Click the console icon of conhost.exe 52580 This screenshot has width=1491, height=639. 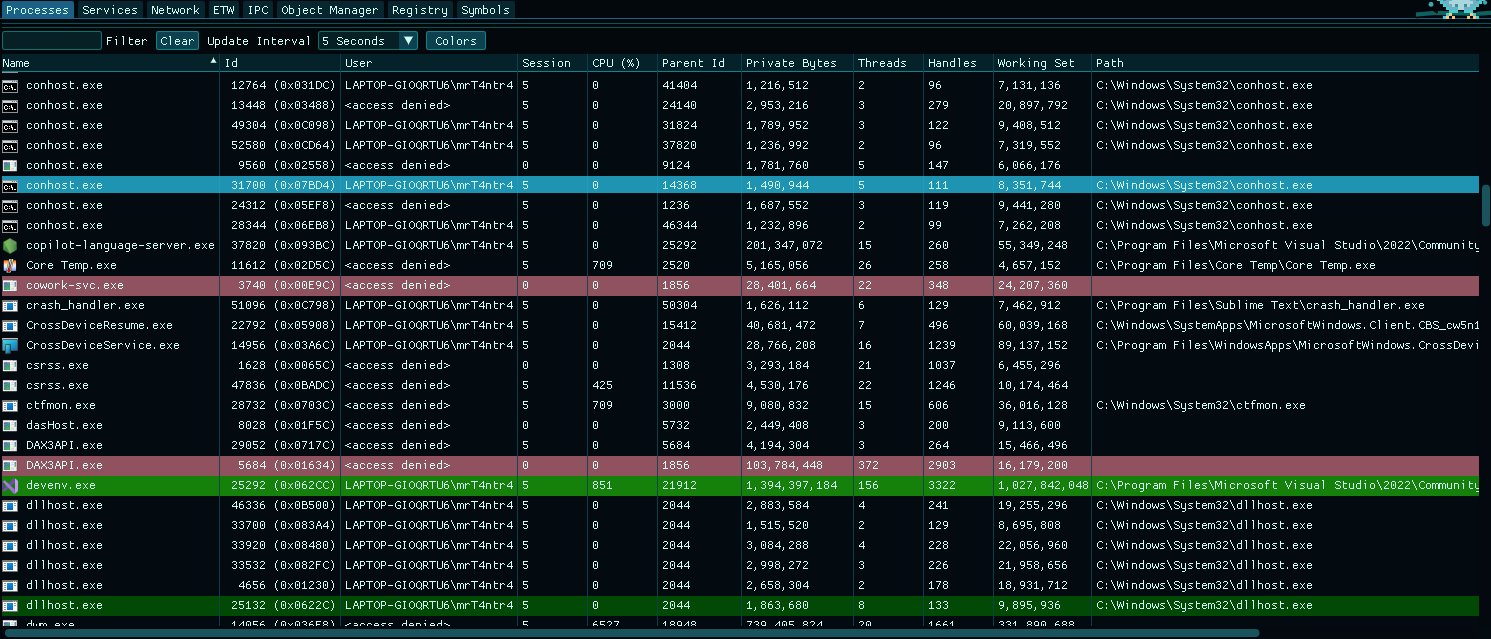click(10, 145)
